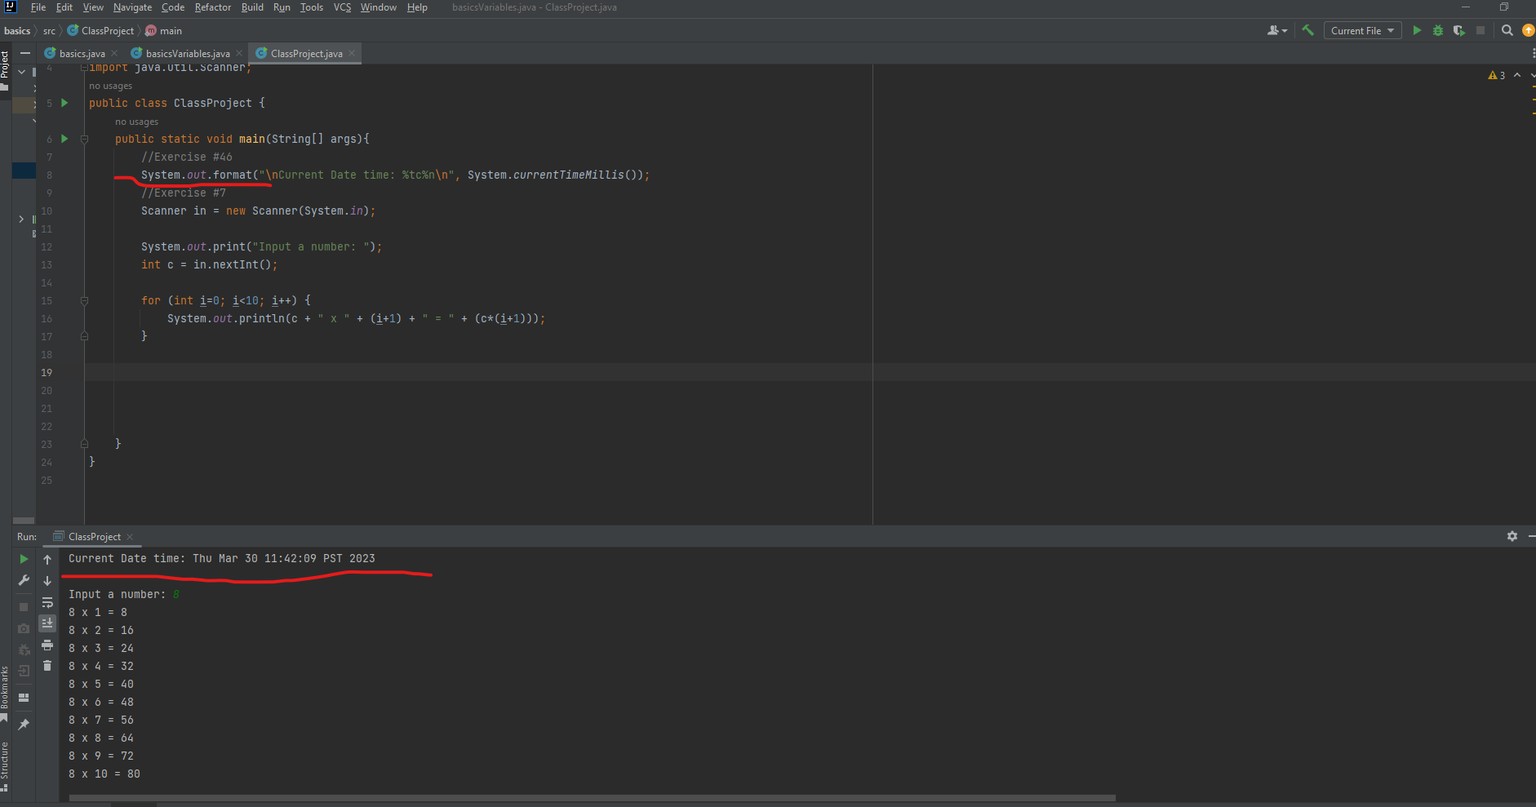This screenshot has width=1536, height=807.
Task: Click the ClassProject breadcrumb in navigation bar
Action: pos(100,31)
